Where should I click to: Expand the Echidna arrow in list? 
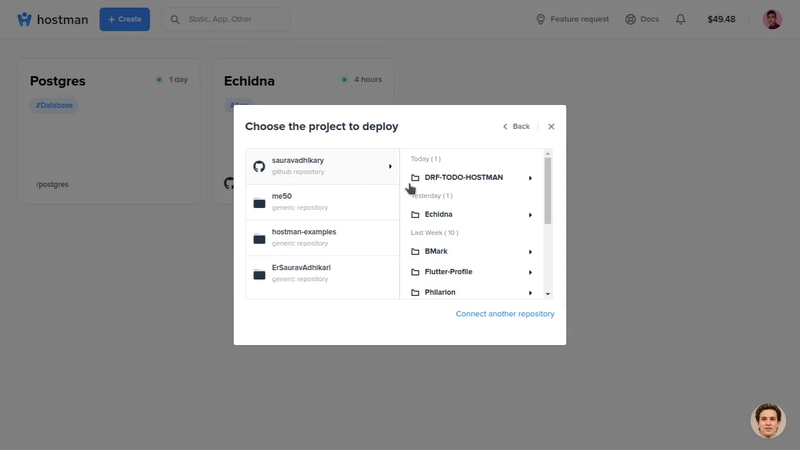point(531,215)
